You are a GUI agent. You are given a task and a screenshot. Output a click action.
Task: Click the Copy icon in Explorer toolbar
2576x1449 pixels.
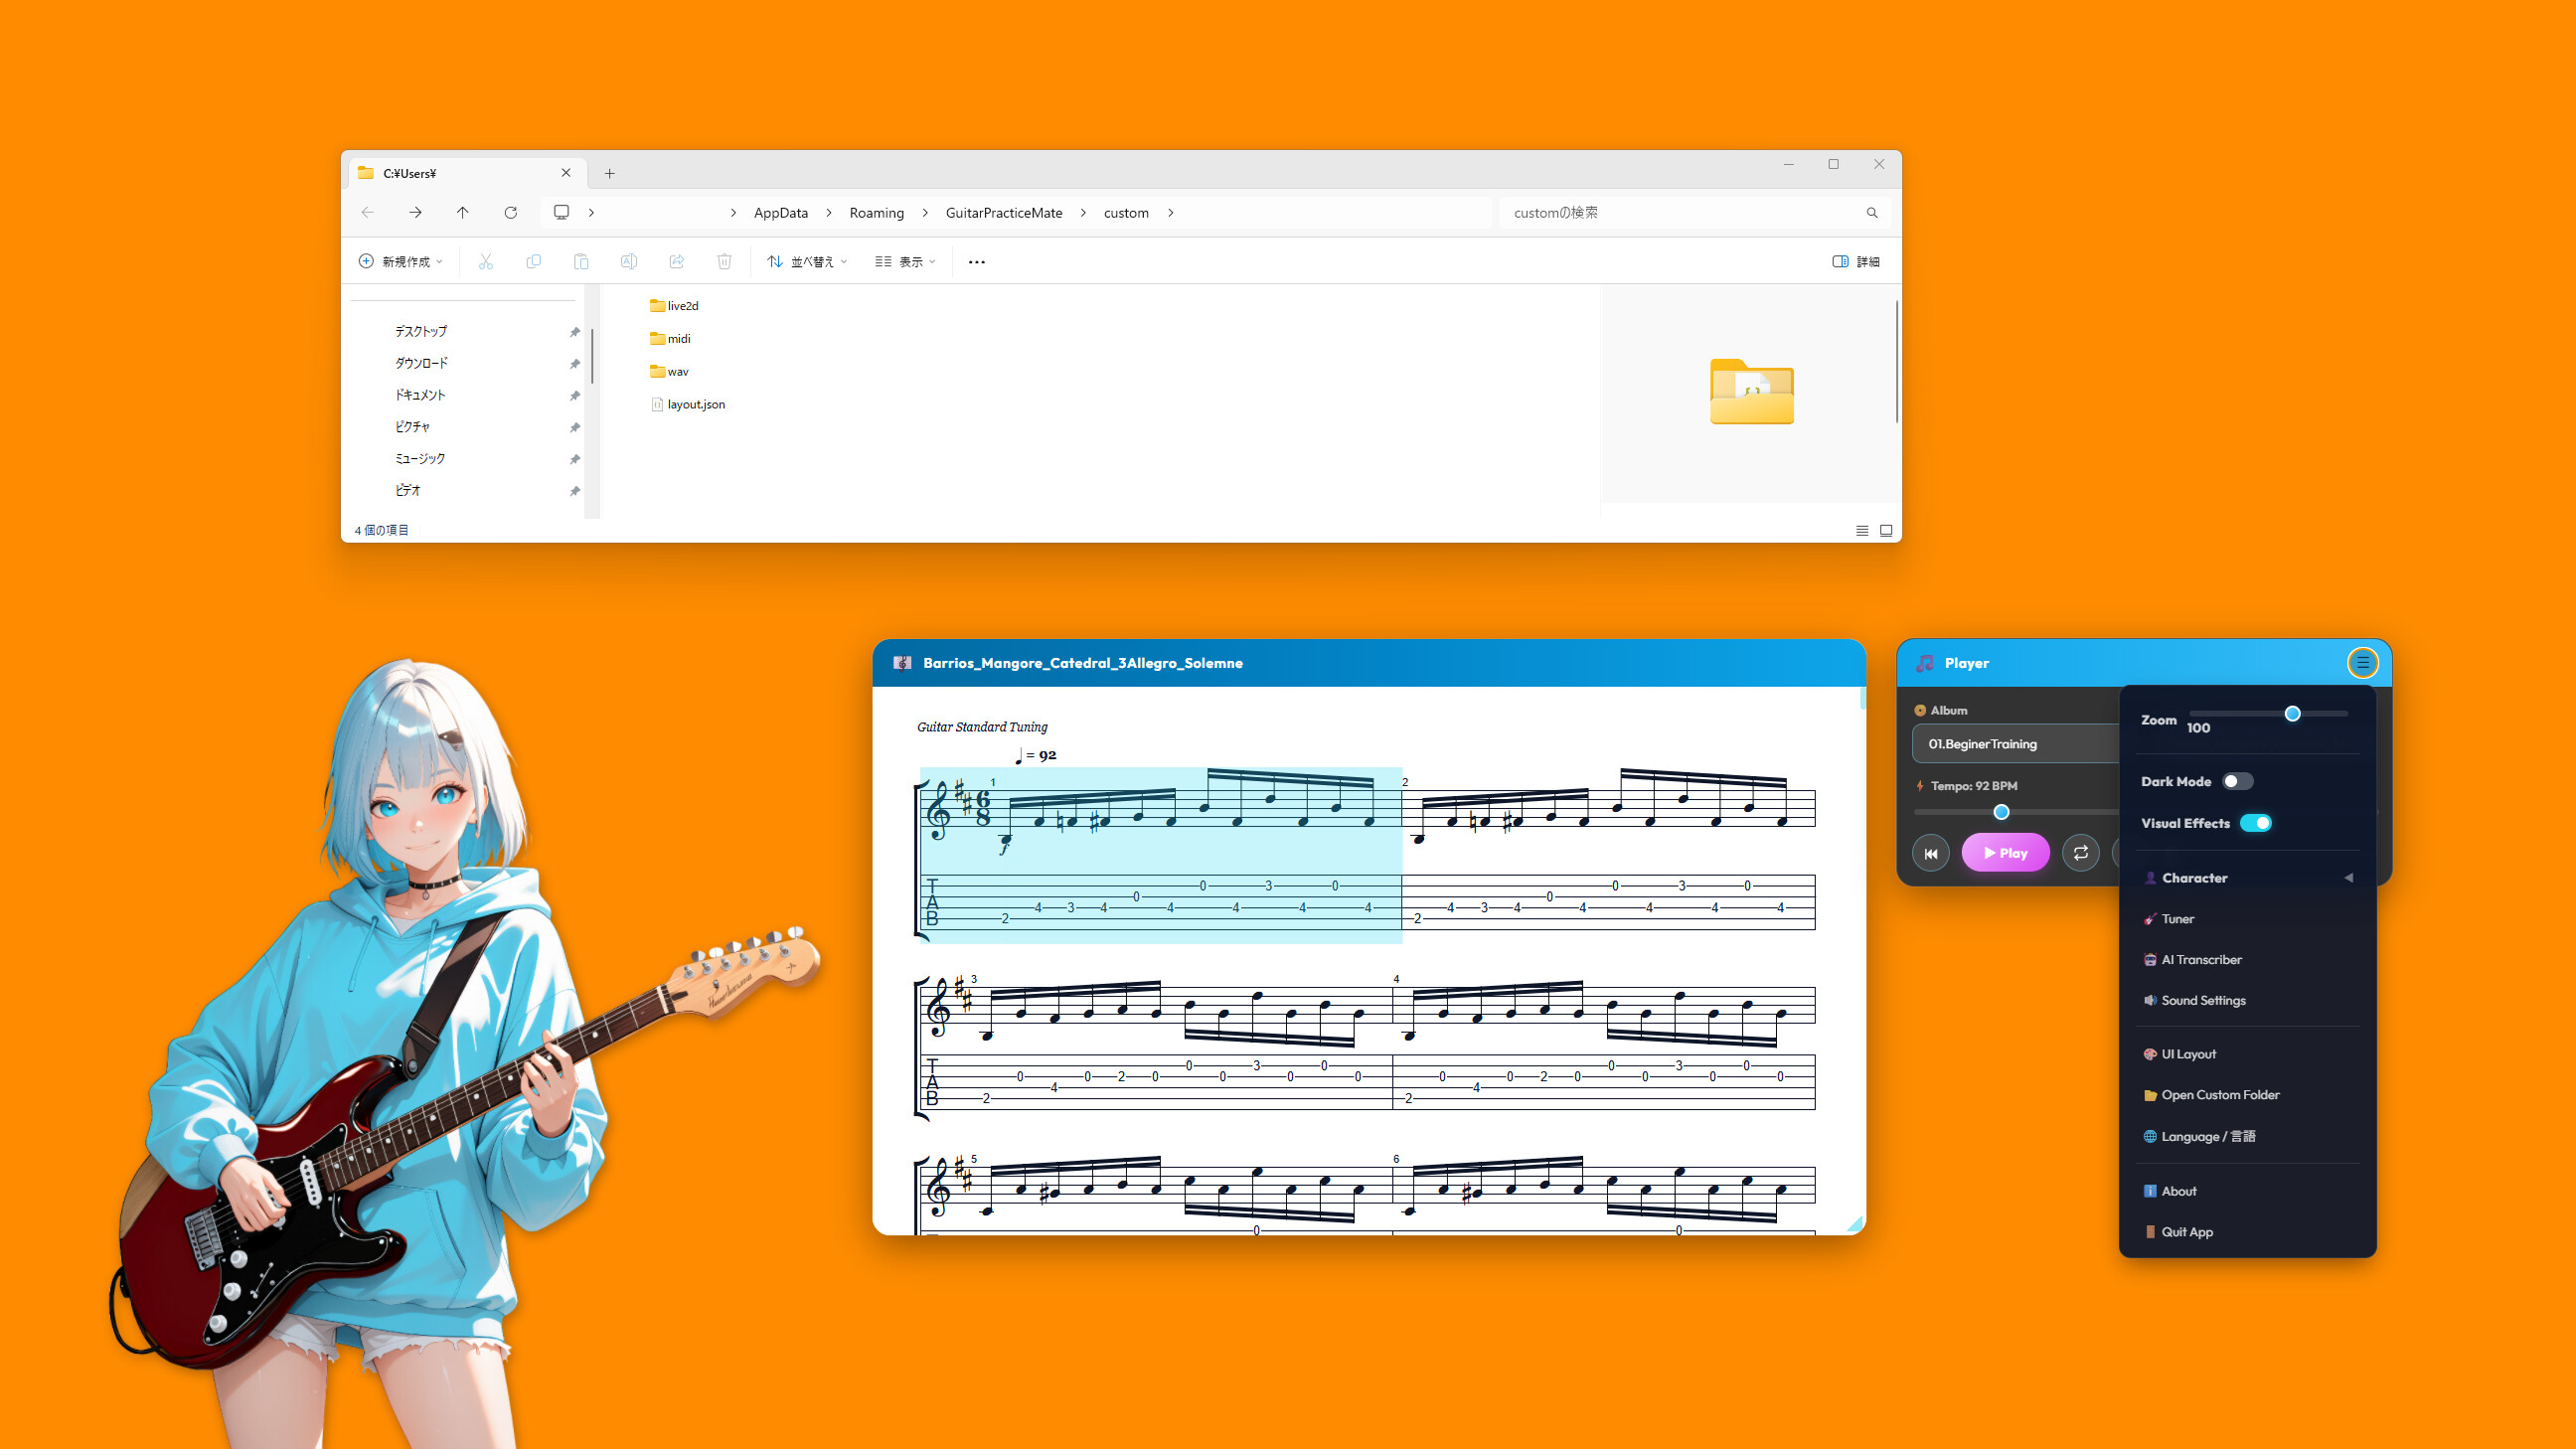[533, 261]
